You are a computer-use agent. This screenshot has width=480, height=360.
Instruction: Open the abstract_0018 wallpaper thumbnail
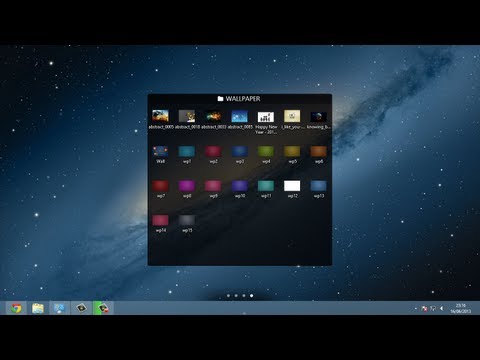pyautogui.click(x=187, y=116)
